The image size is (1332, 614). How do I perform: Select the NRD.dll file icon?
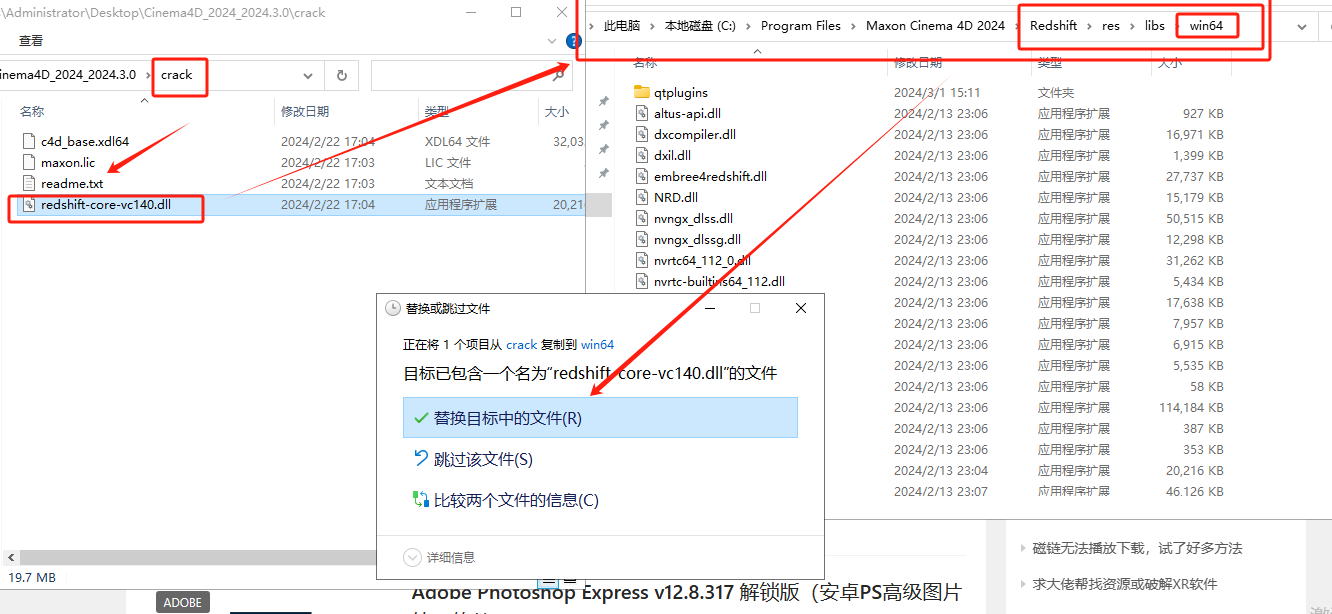coord(643,198)
